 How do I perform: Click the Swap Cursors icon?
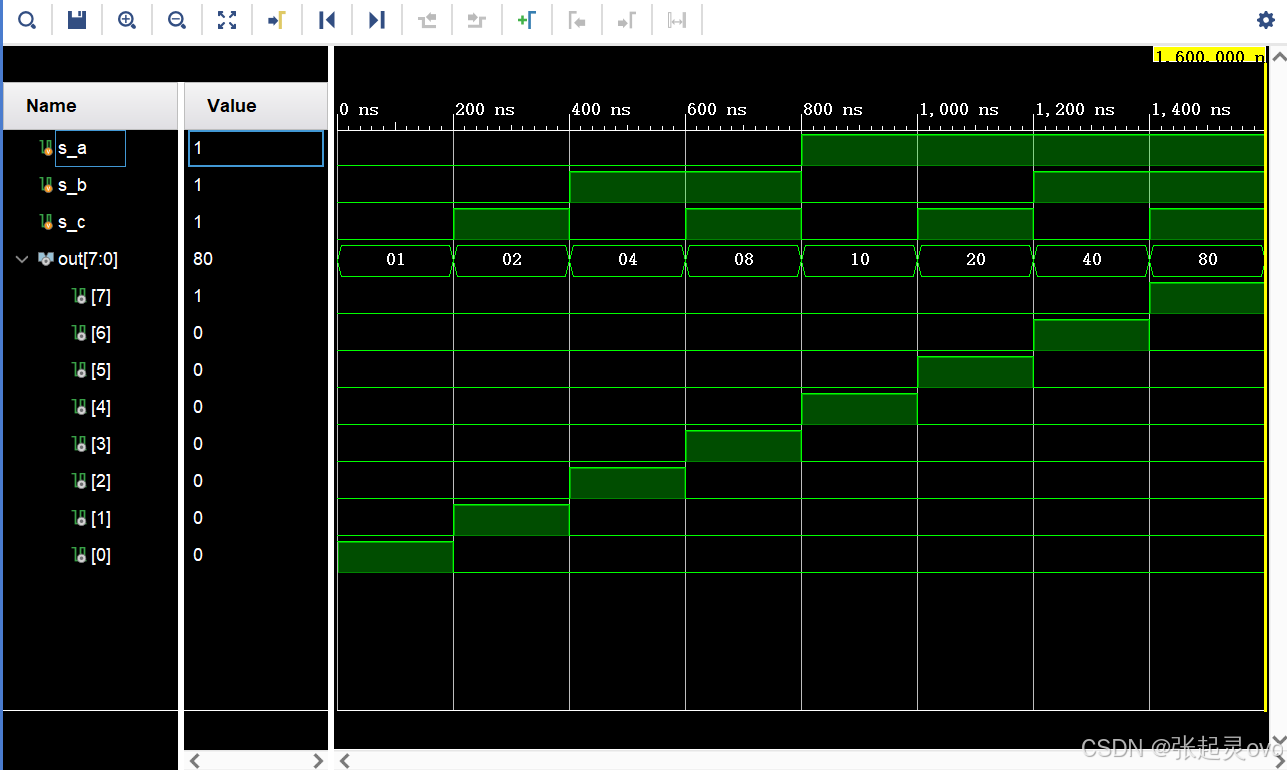(x=677, y=20)
